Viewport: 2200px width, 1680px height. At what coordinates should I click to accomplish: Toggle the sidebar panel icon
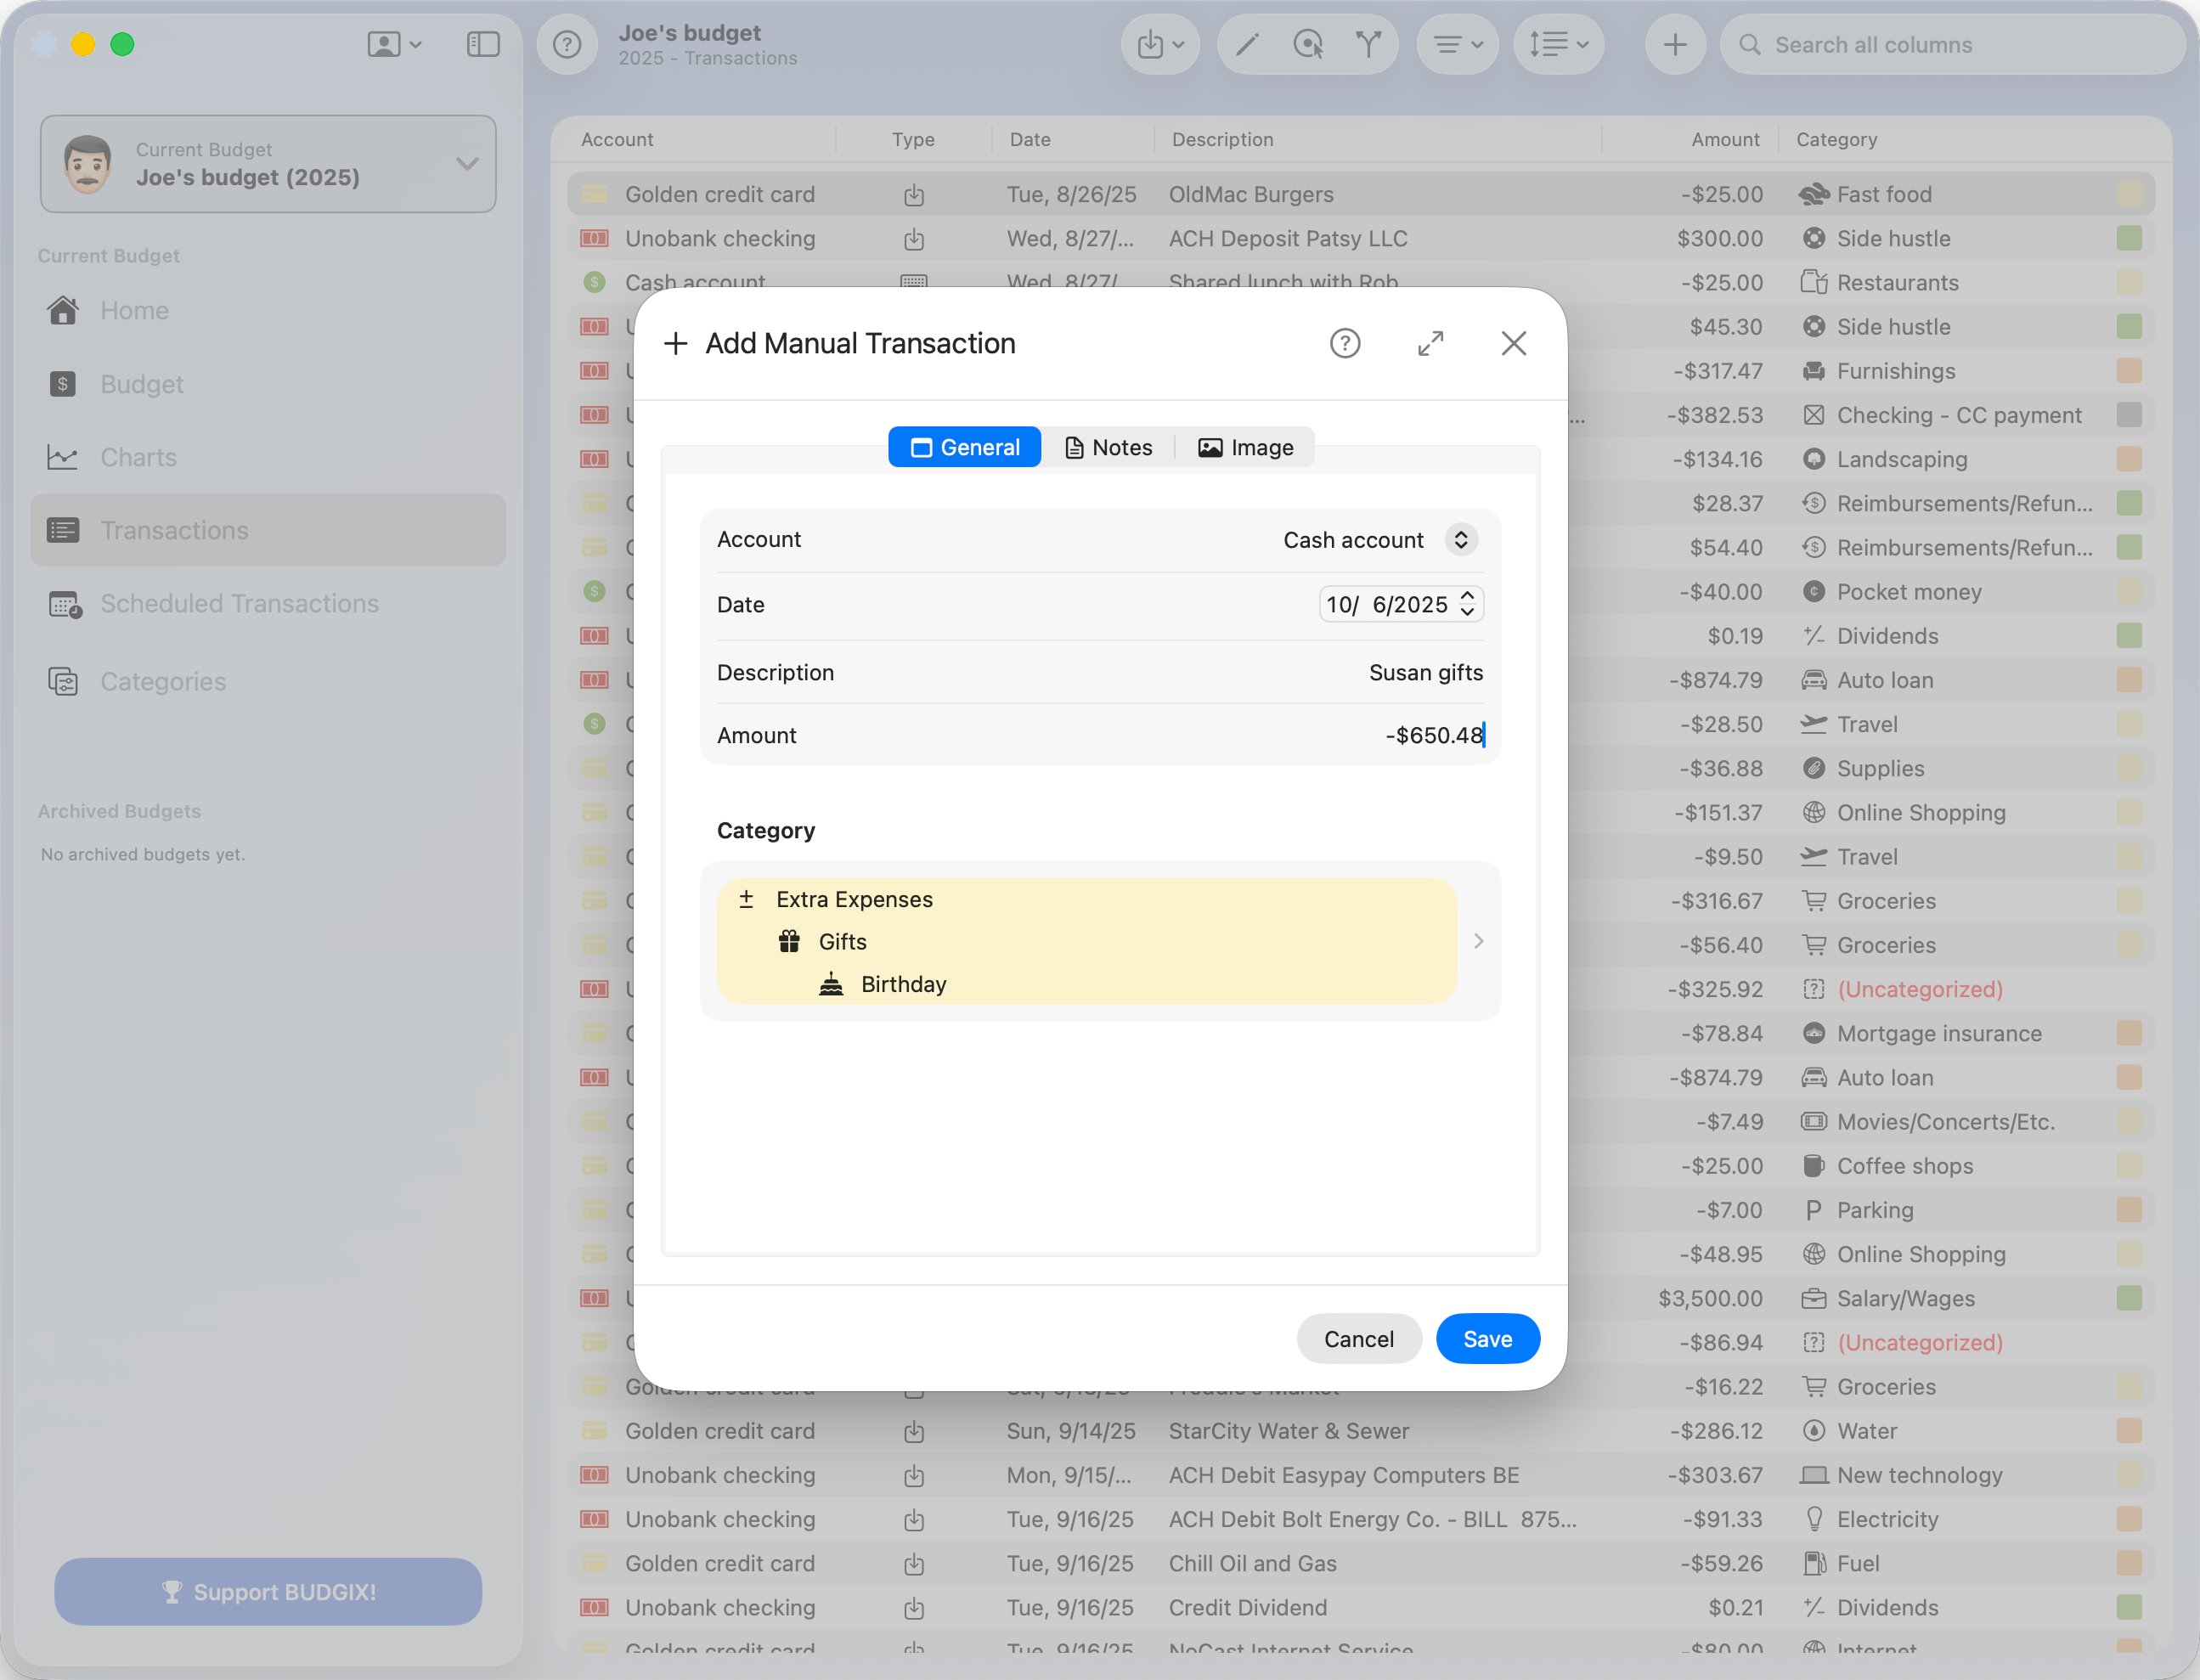click(483, 45)
